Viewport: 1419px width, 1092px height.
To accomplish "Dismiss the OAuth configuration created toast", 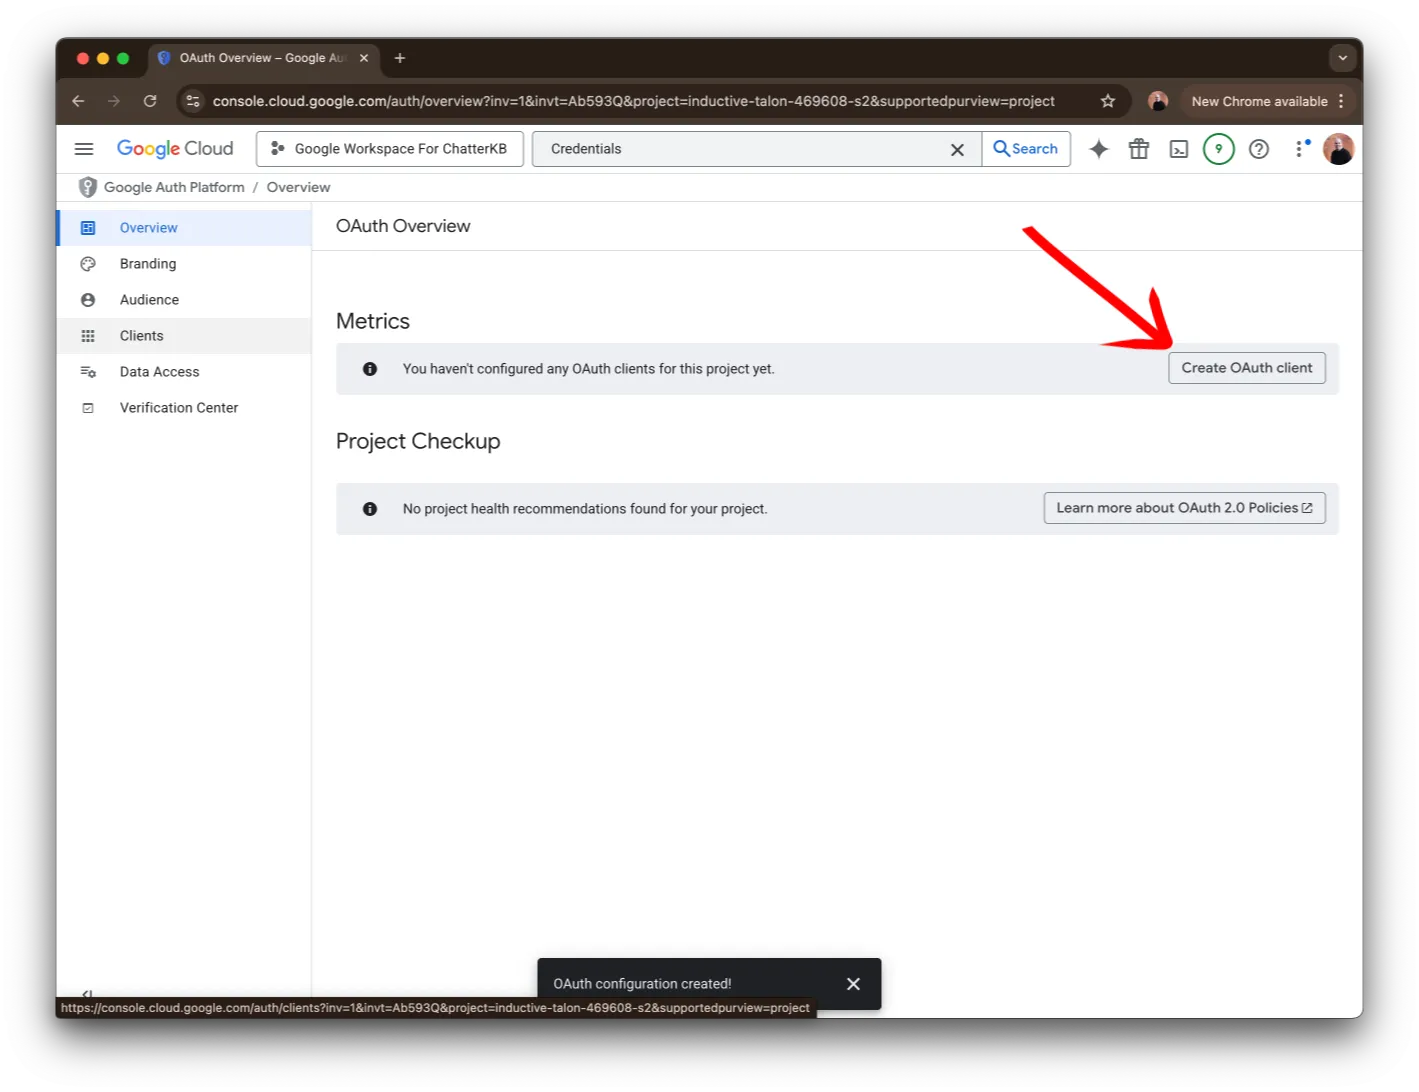I will (853, 984).
